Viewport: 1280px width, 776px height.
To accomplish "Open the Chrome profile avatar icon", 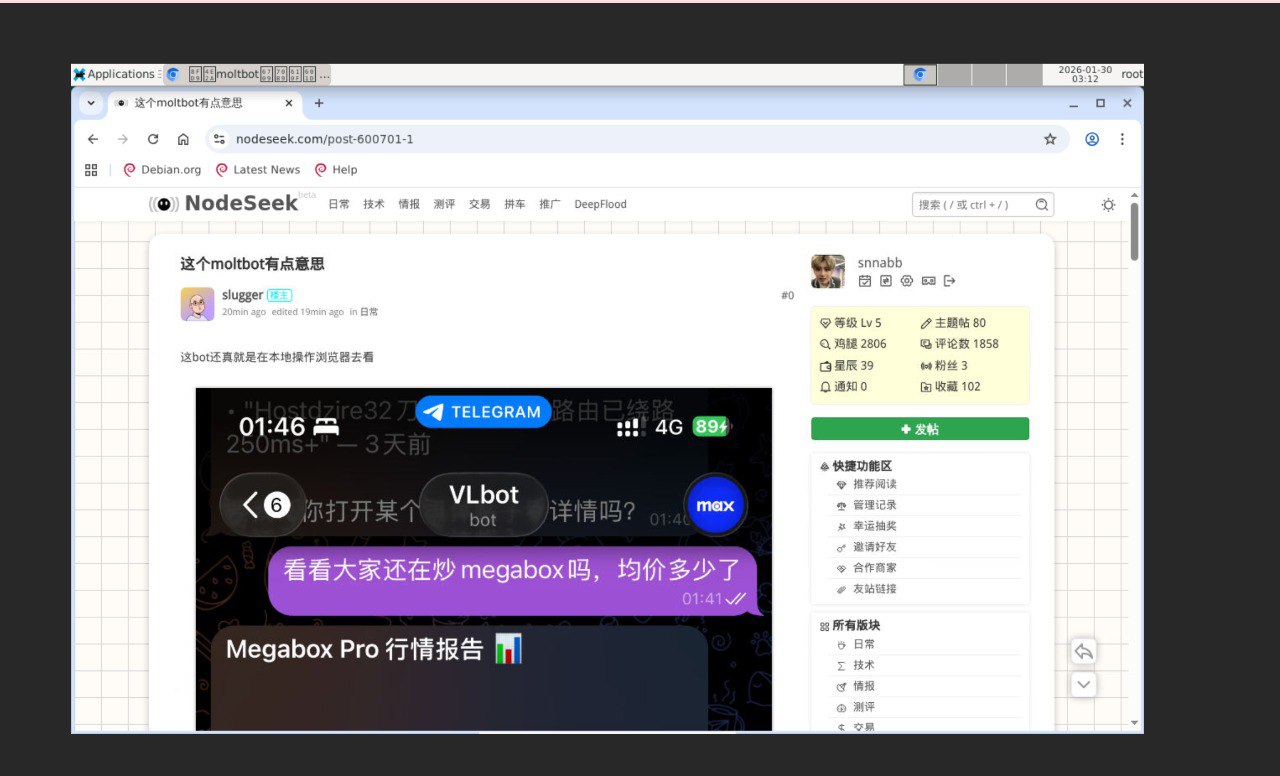I will pos(1092,139).
